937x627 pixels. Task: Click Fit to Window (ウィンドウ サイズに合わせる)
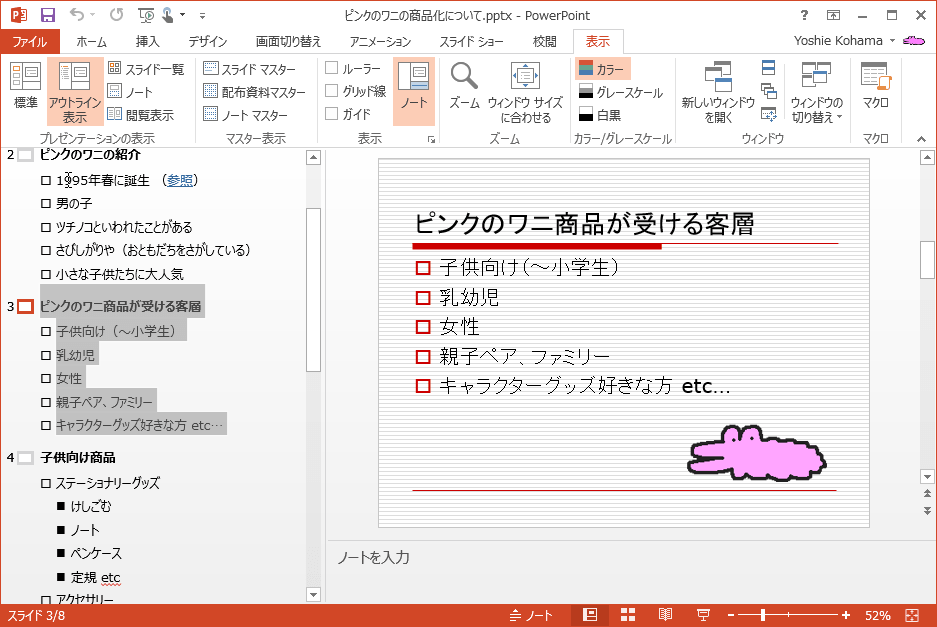[525, 92]
